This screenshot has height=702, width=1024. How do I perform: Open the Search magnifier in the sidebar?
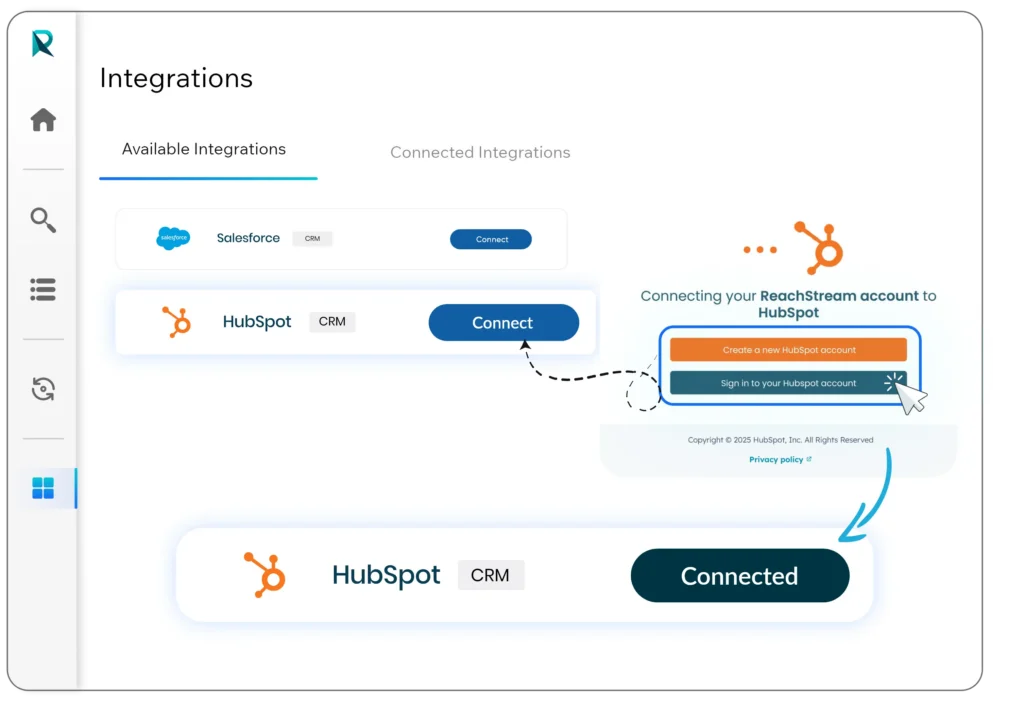click(x=43, y=221)
